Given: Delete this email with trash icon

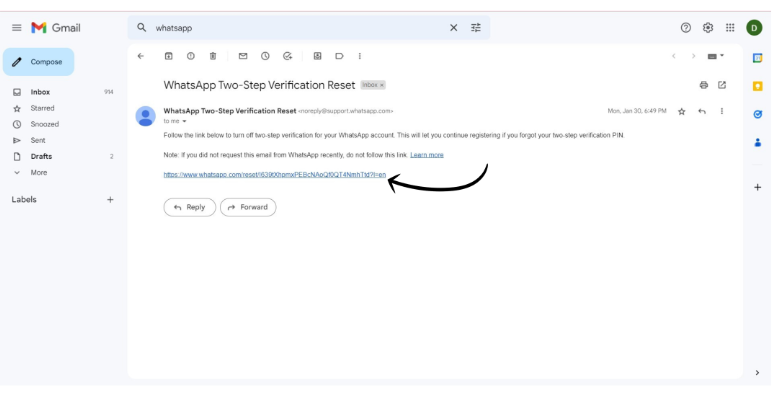Looking at the screenshot, I should pos(213,56).
